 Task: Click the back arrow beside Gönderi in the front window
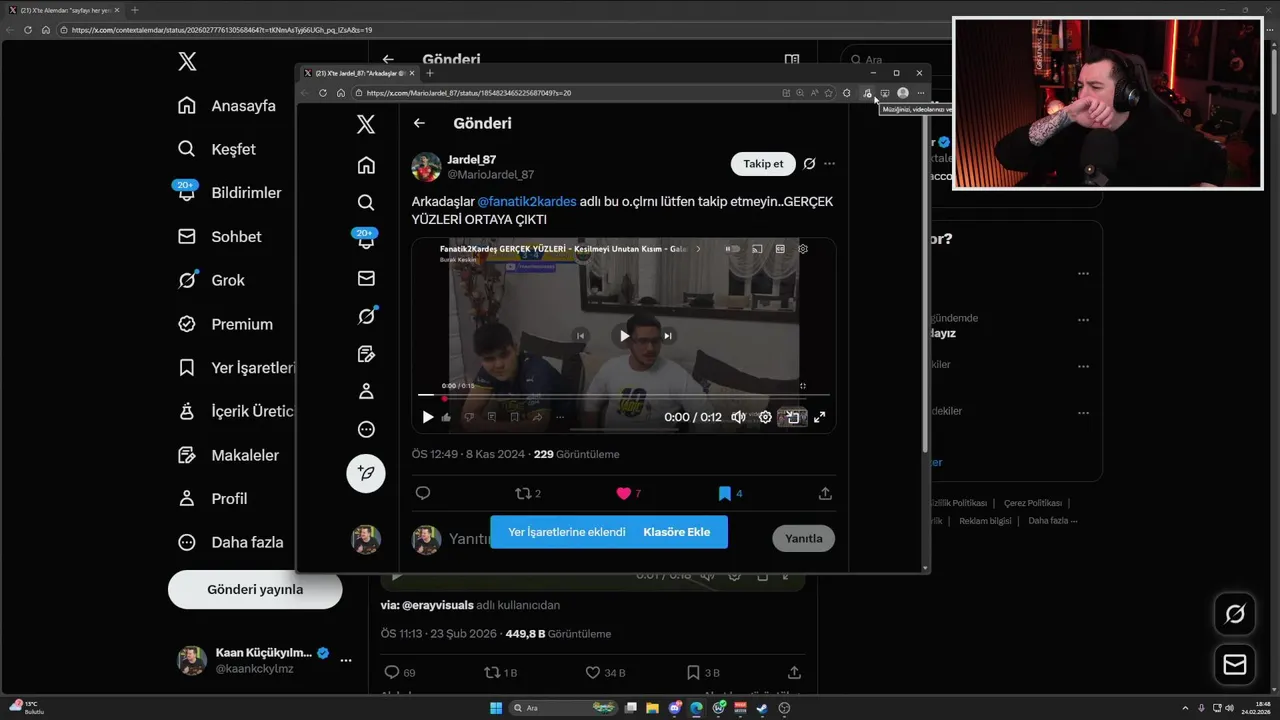(x=419, y=123)
